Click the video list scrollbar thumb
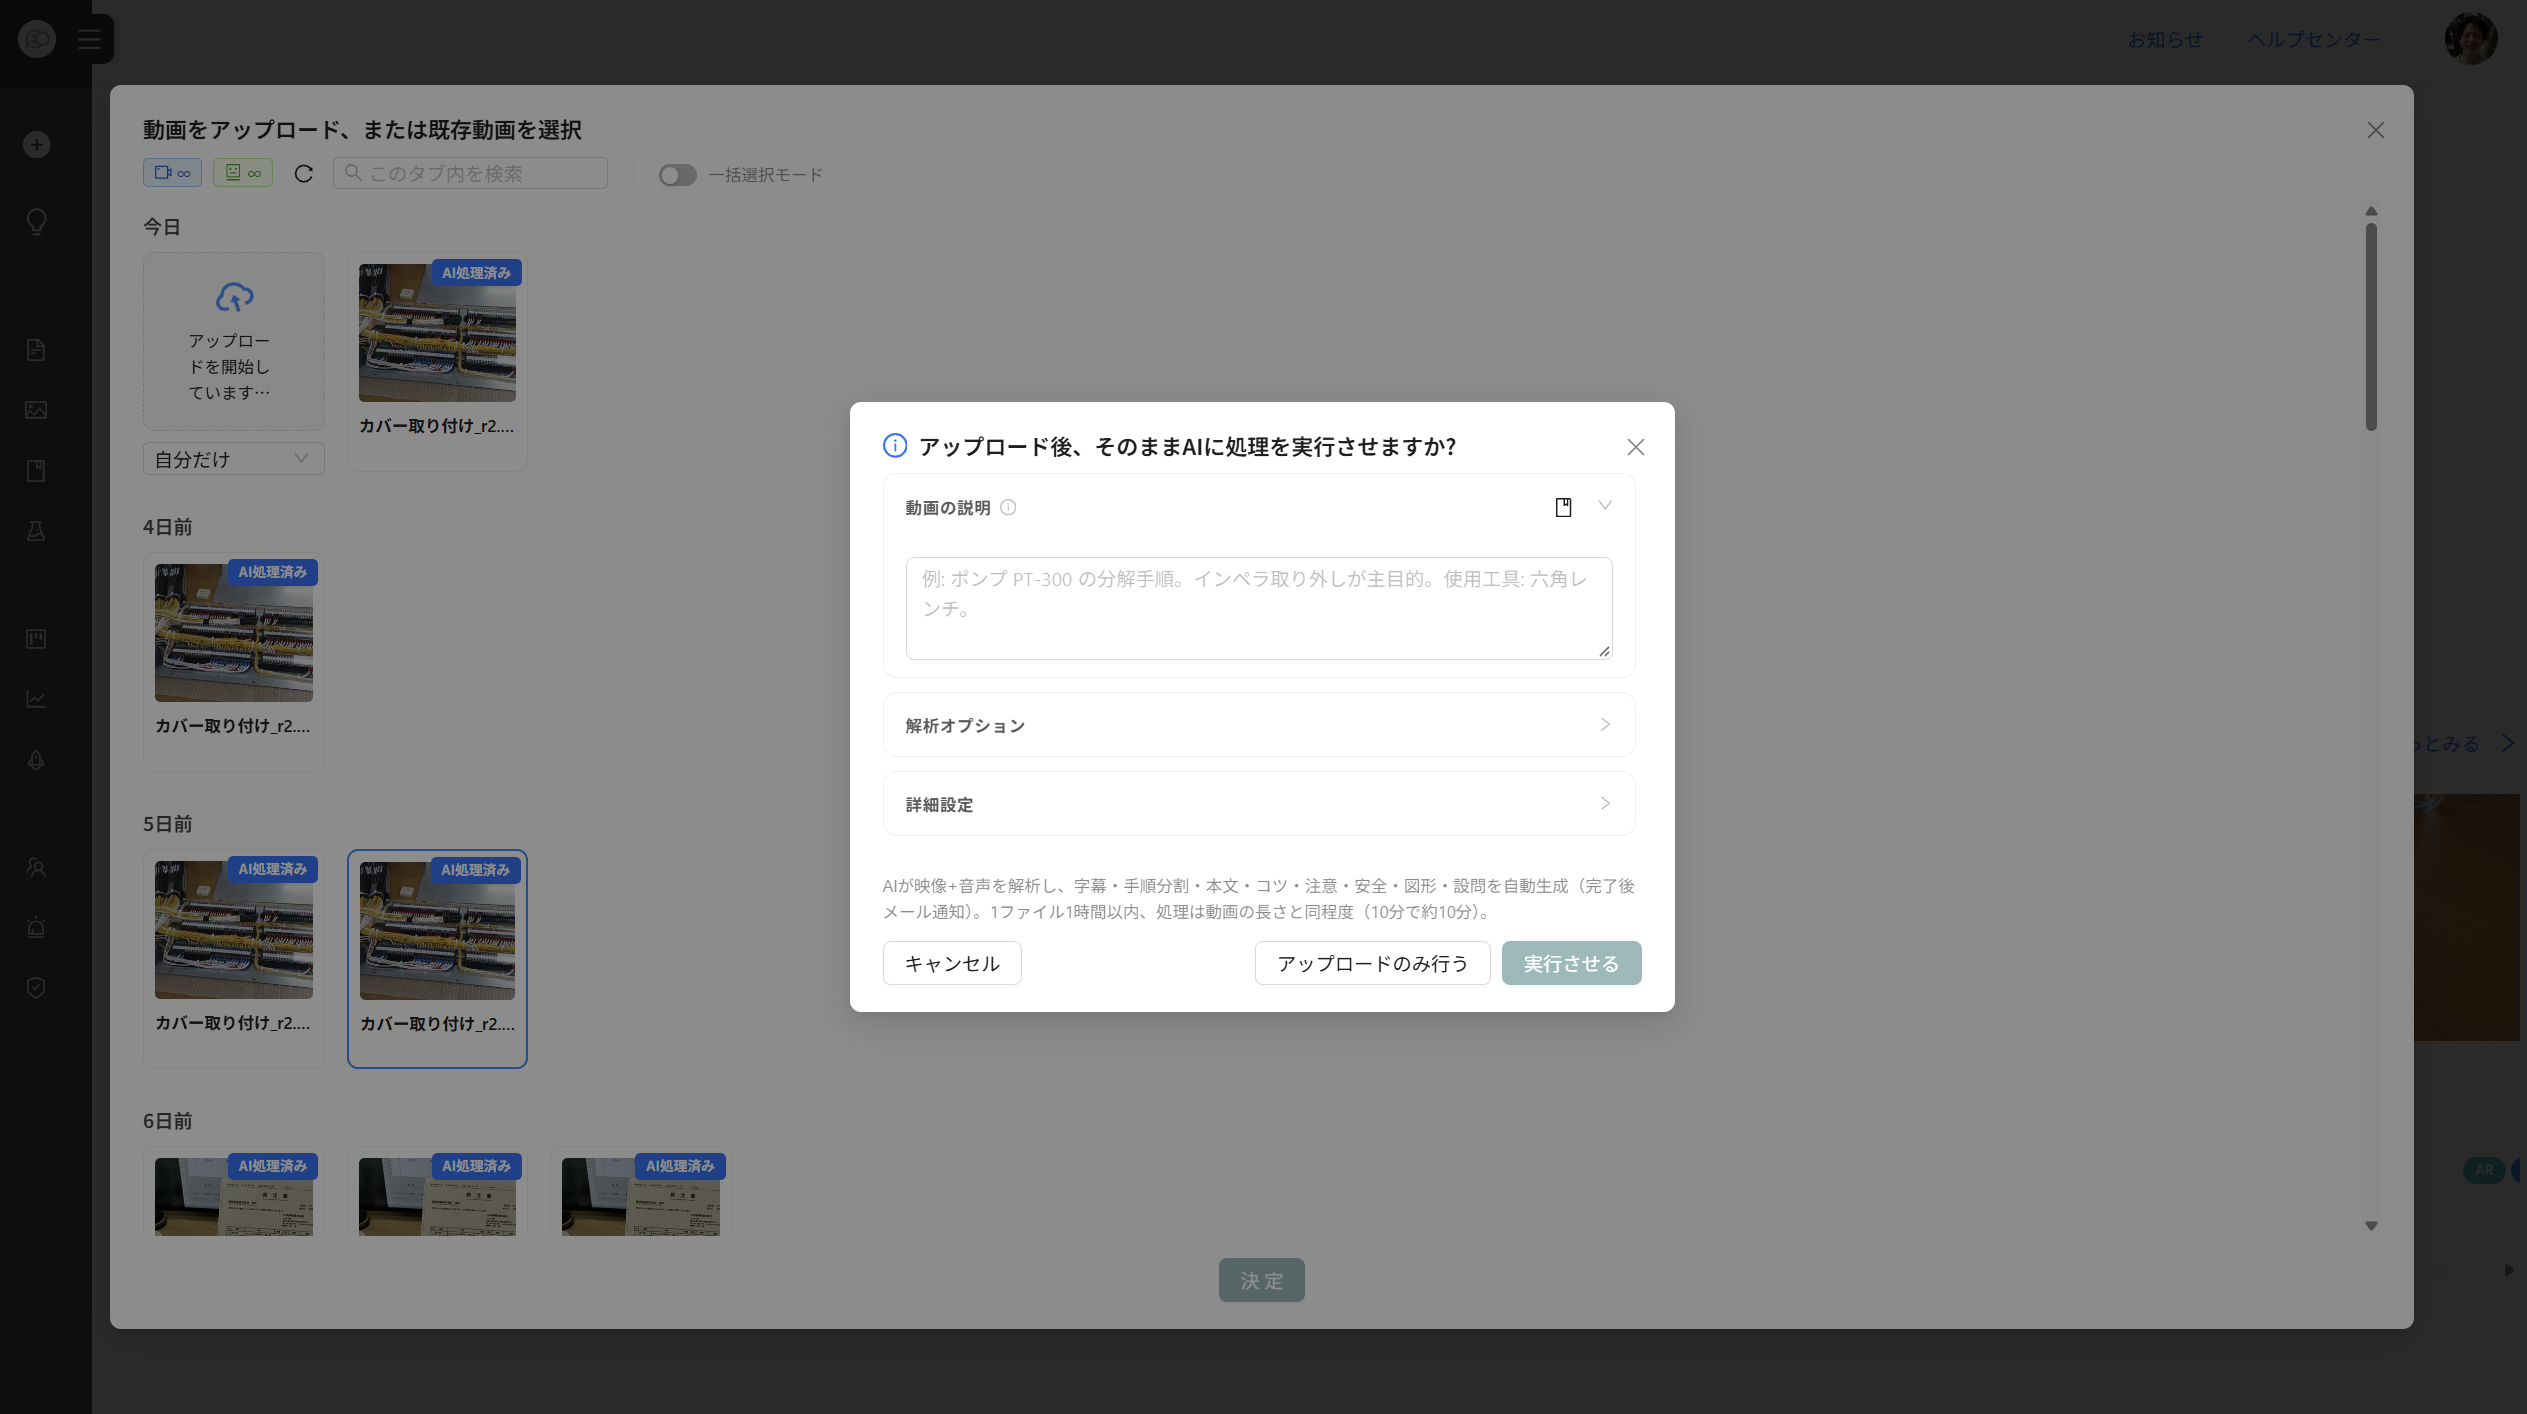 tap(2370, 327)
